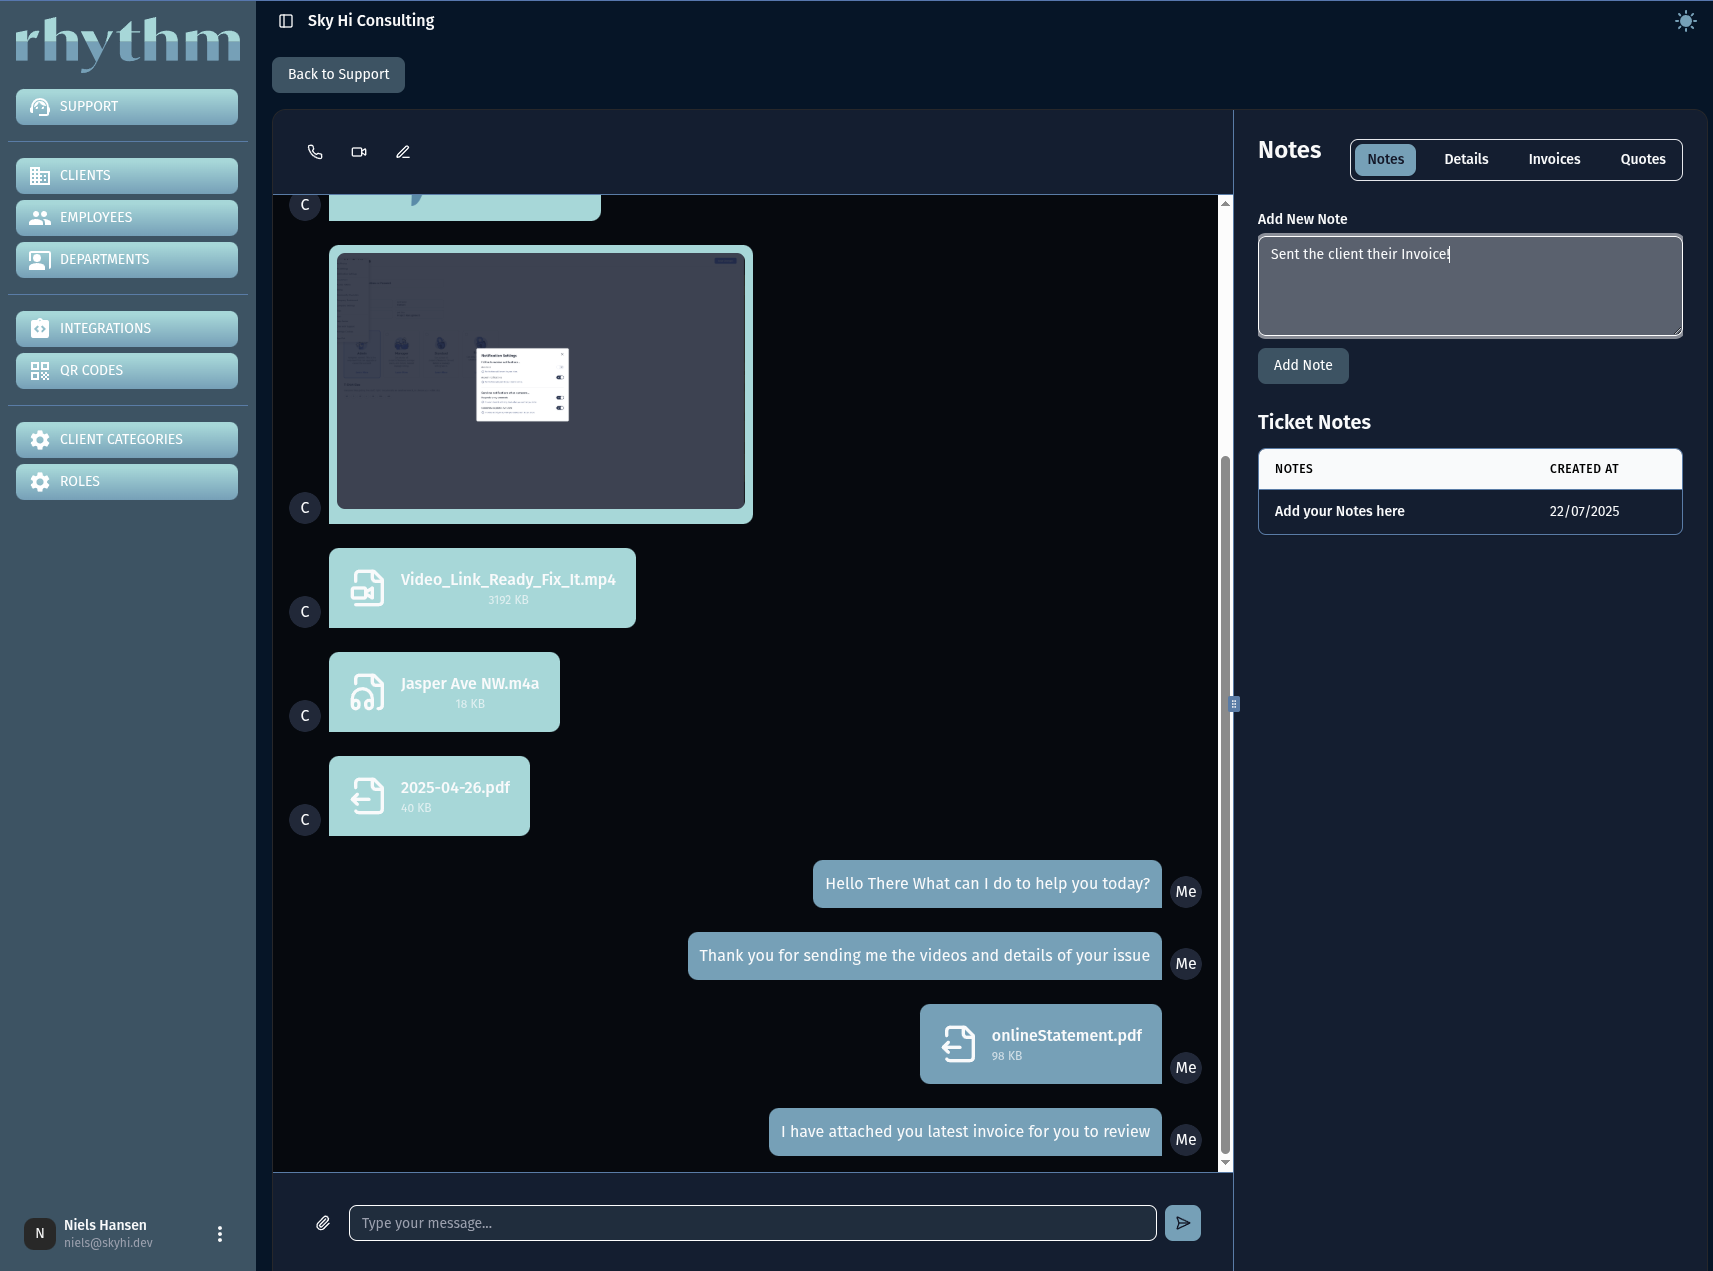This screenshot has width=1713, height=1271.
Task: Click the Back to Support button
Action: [338, 74]
